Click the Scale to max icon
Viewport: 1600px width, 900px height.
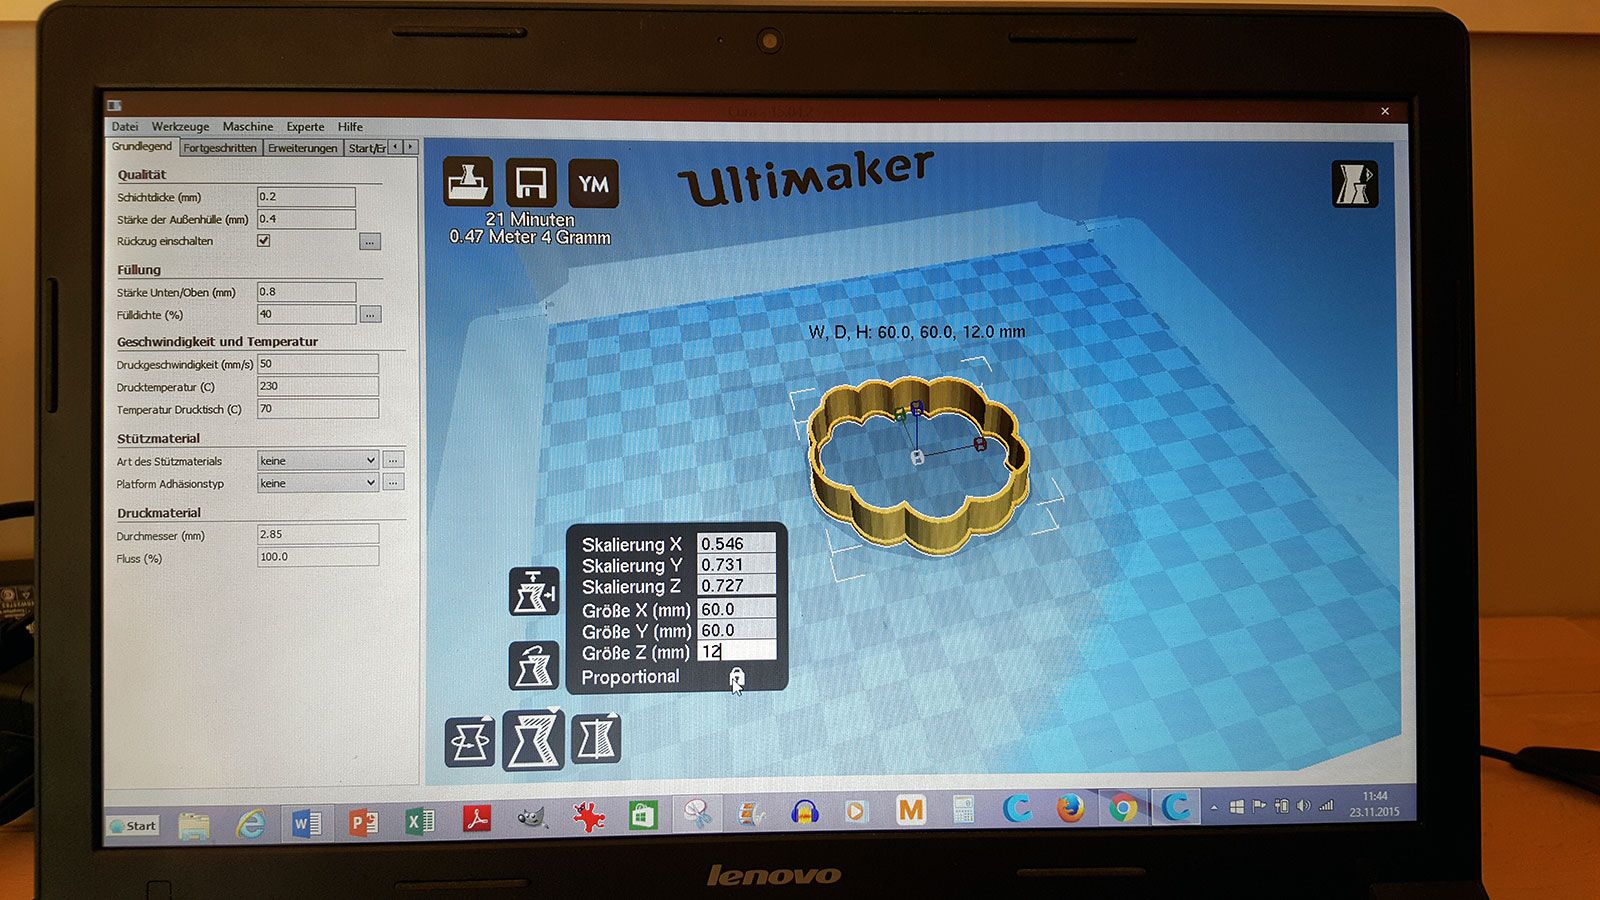click(x=534, y=591)
